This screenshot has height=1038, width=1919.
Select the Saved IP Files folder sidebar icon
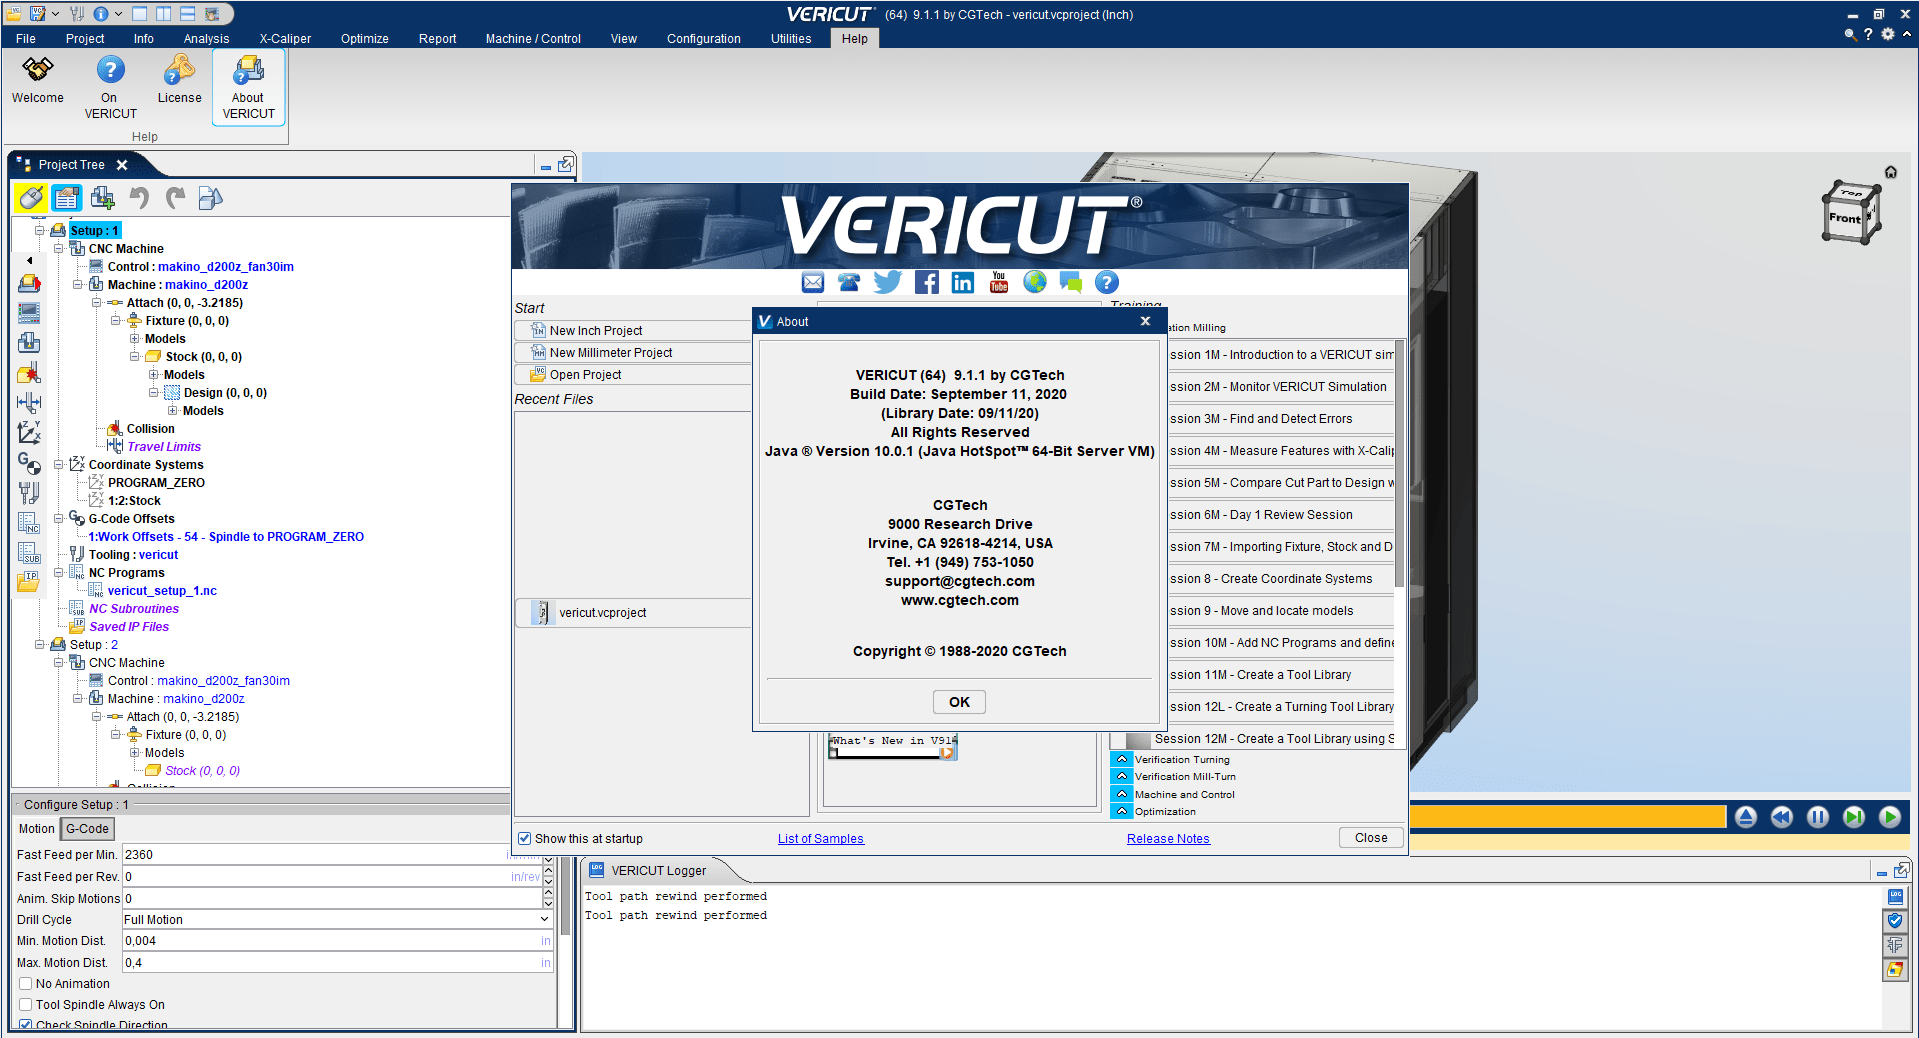[29, 582]
